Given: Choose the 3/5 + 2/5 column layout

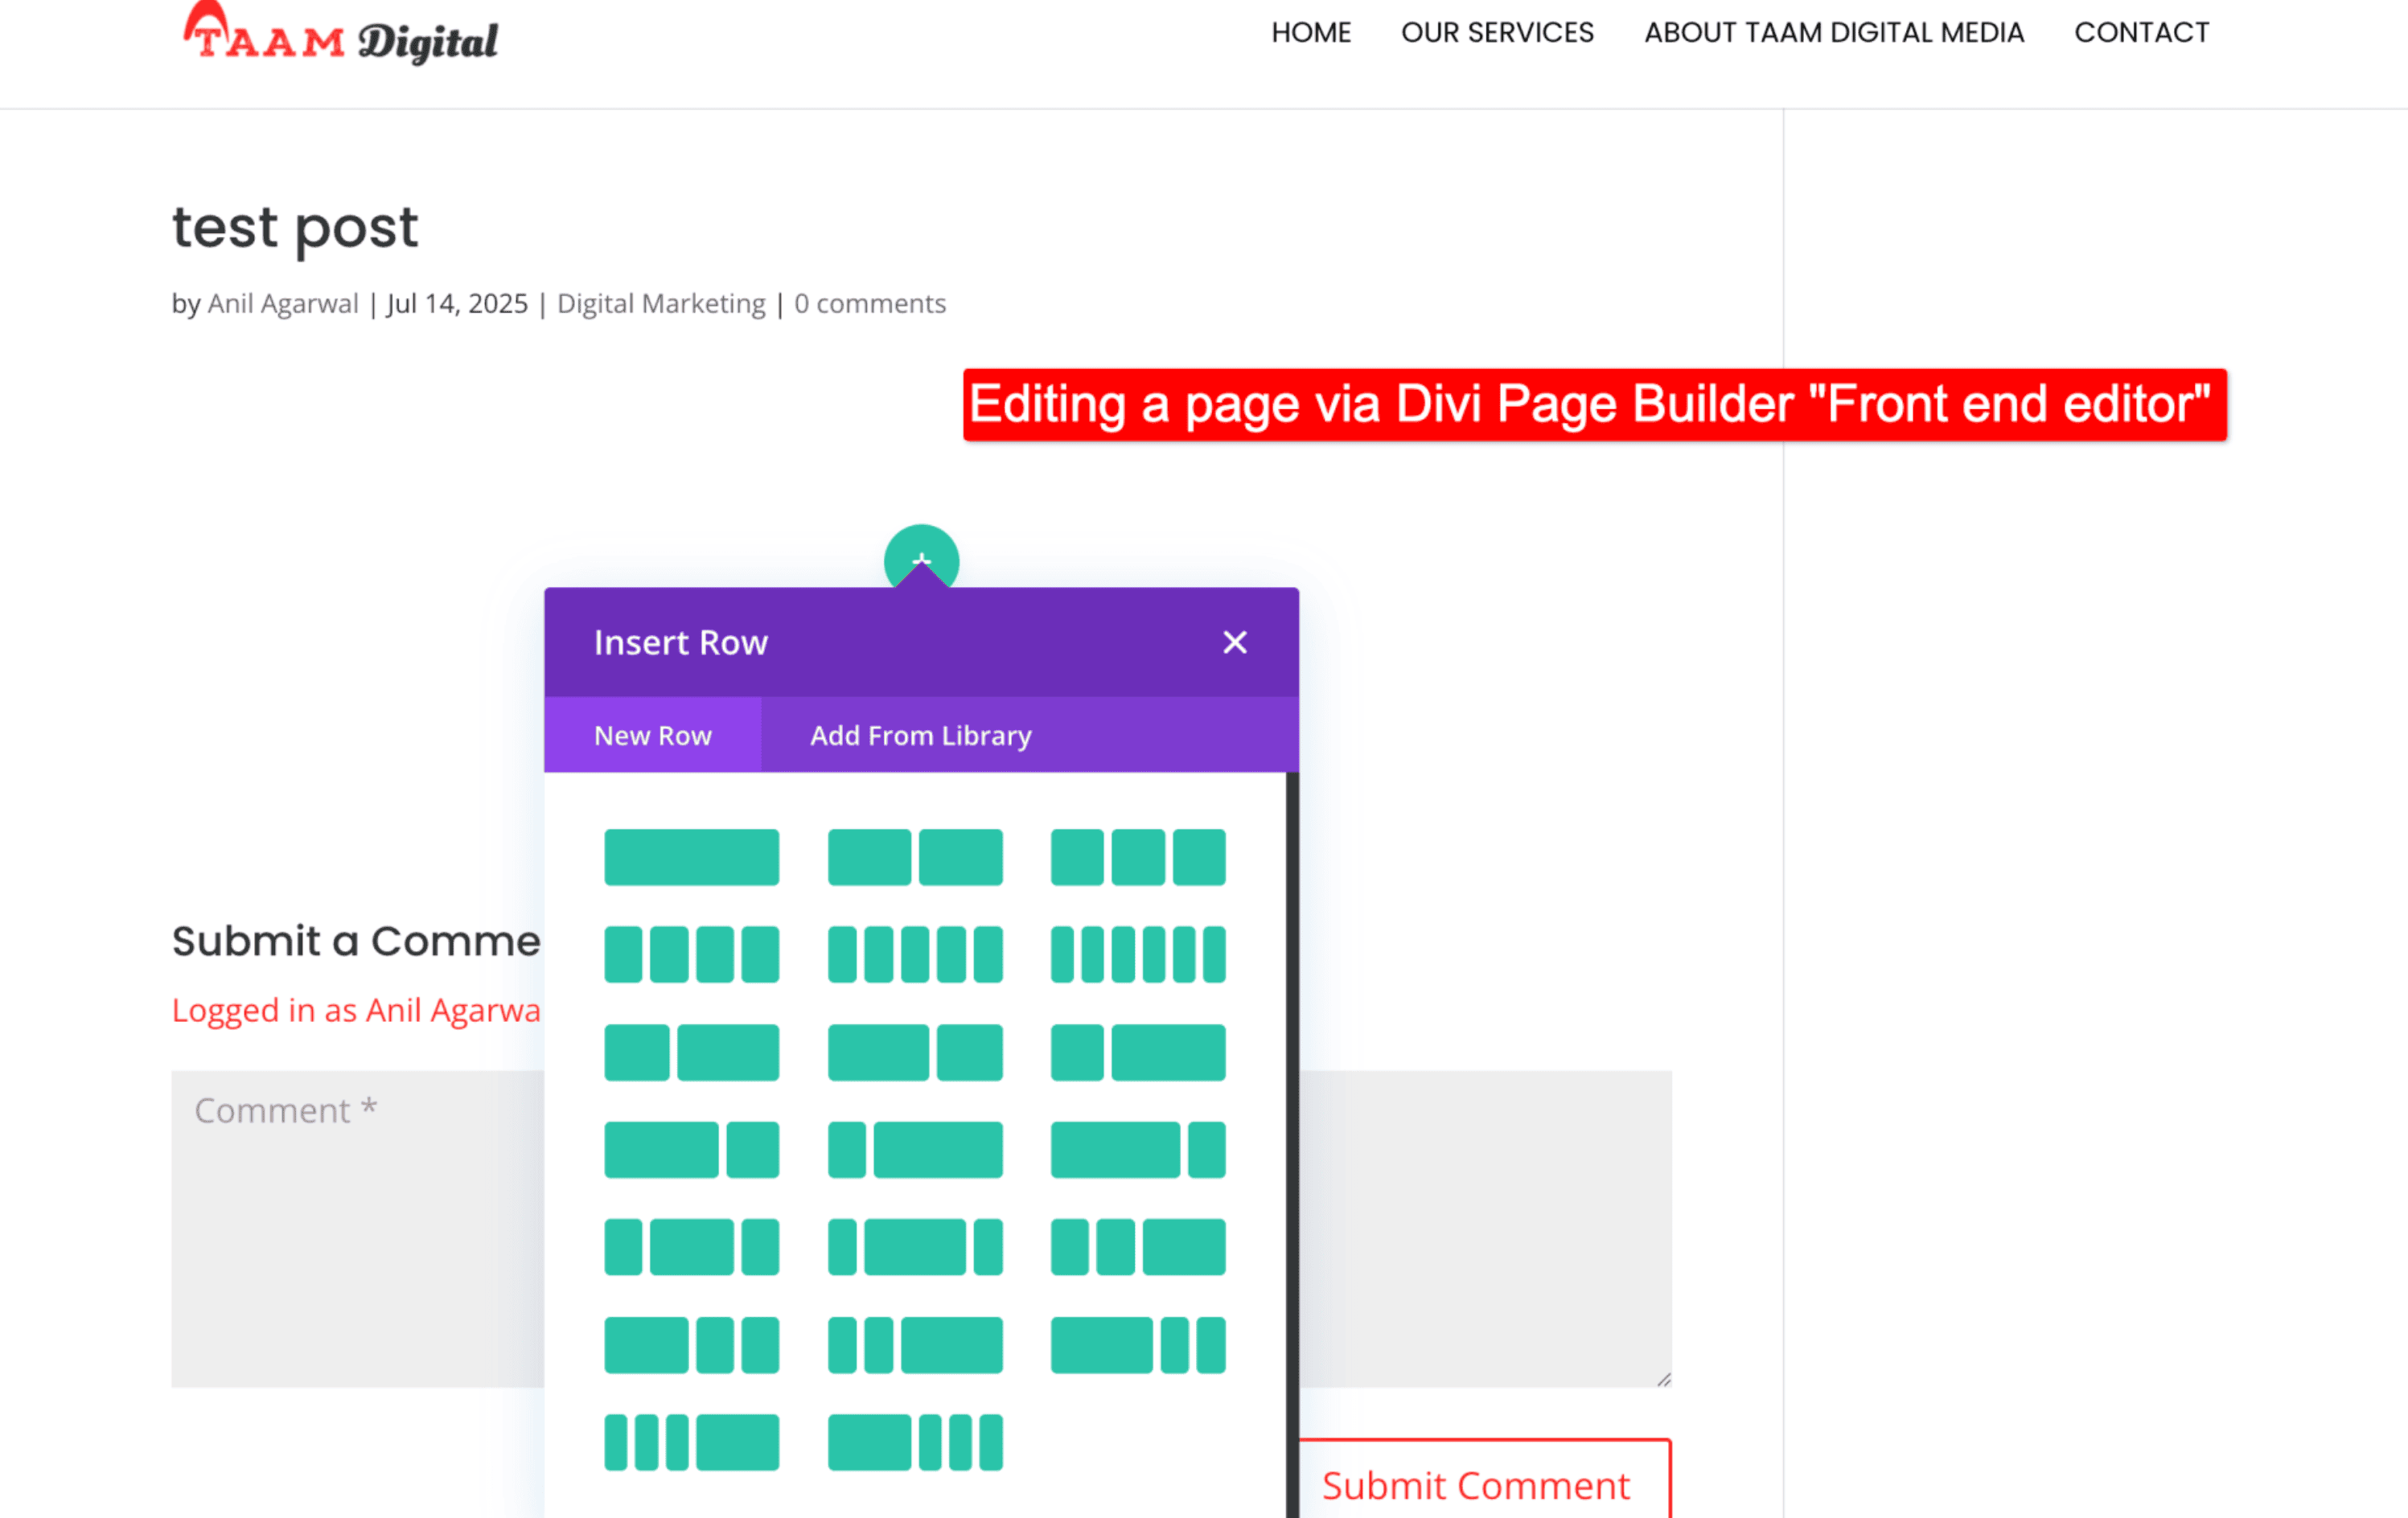Looking at the screenshot, I should [915, 1052].
